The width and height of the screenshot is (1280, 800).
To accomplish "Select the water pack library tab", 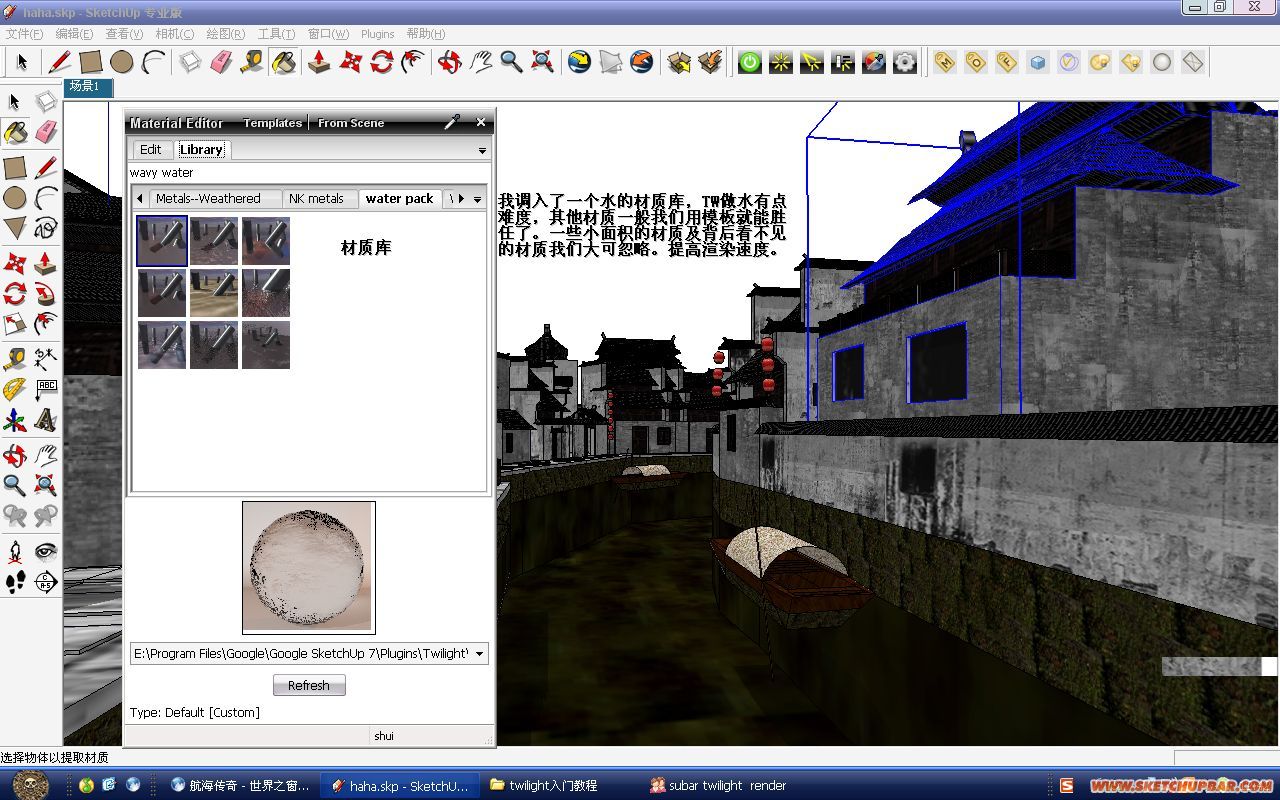I will [x=399, y=198].
